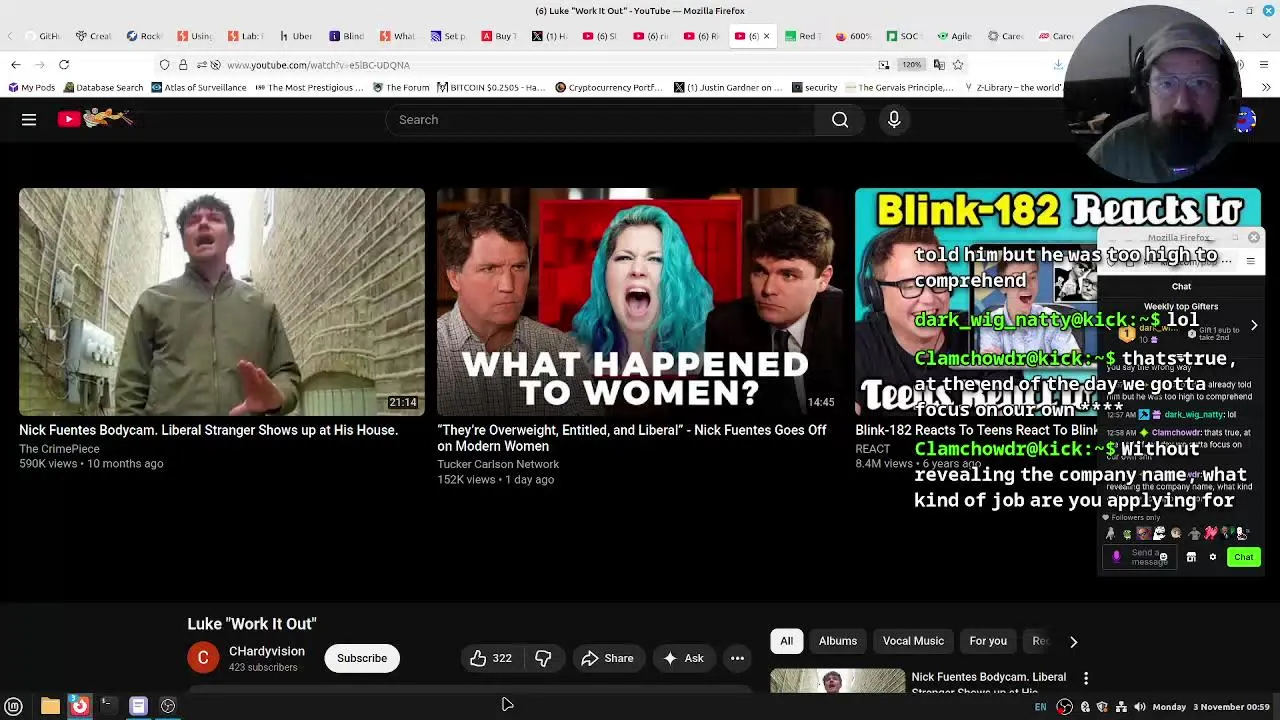Screen dimensions: 1280x720
Task: Click Send a message field in chat
Action: coord(1142,557)
